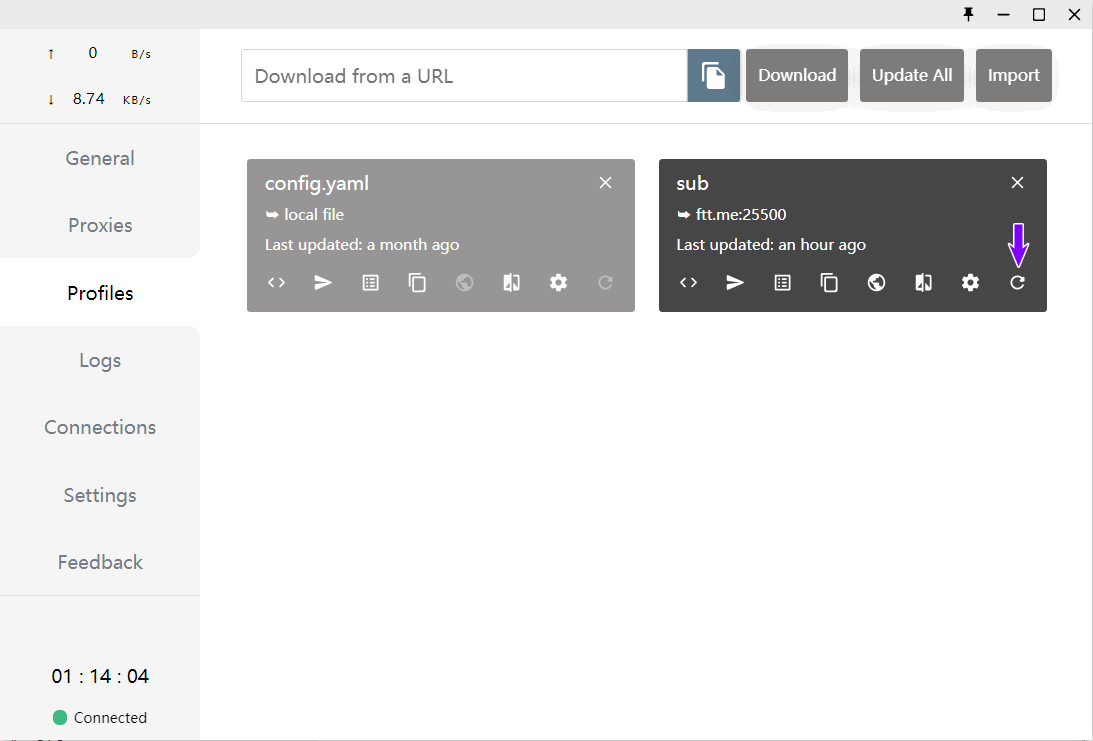Delete the config.yaml profile with X
This screenshot has width=1093, height=741.
coord(605,183)
